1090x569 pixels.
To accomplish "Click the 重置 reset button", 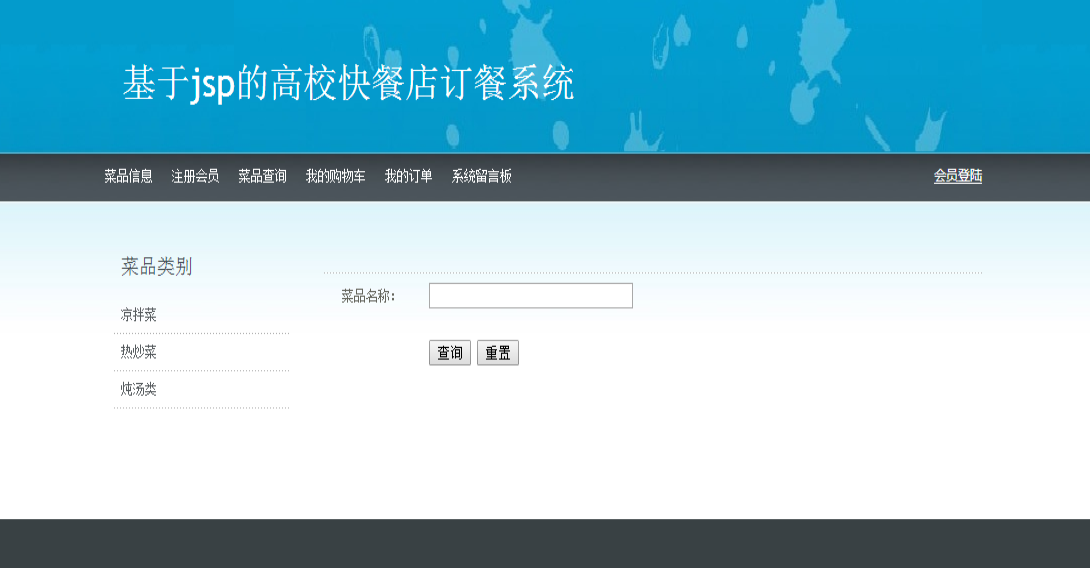I will tap(498, 353).
